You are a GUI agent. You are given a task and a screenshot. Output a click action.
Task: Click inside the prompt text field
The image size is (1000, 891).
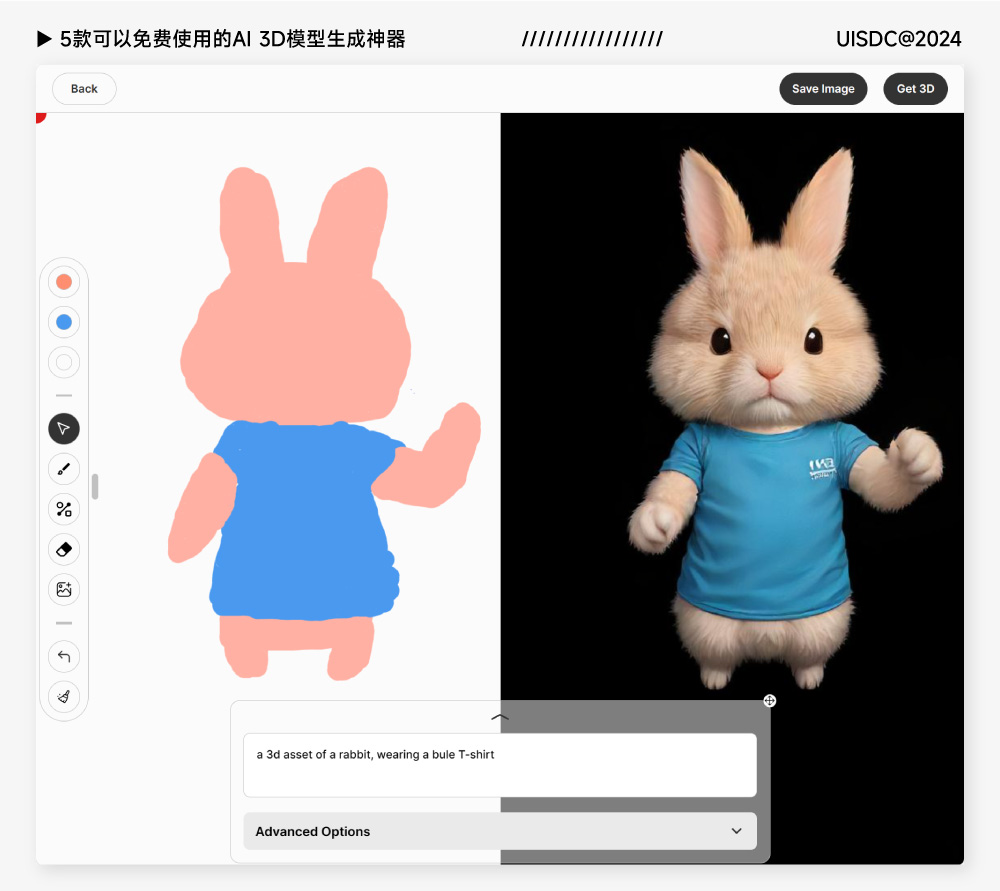pyautogui.click(x=499, y=763)
